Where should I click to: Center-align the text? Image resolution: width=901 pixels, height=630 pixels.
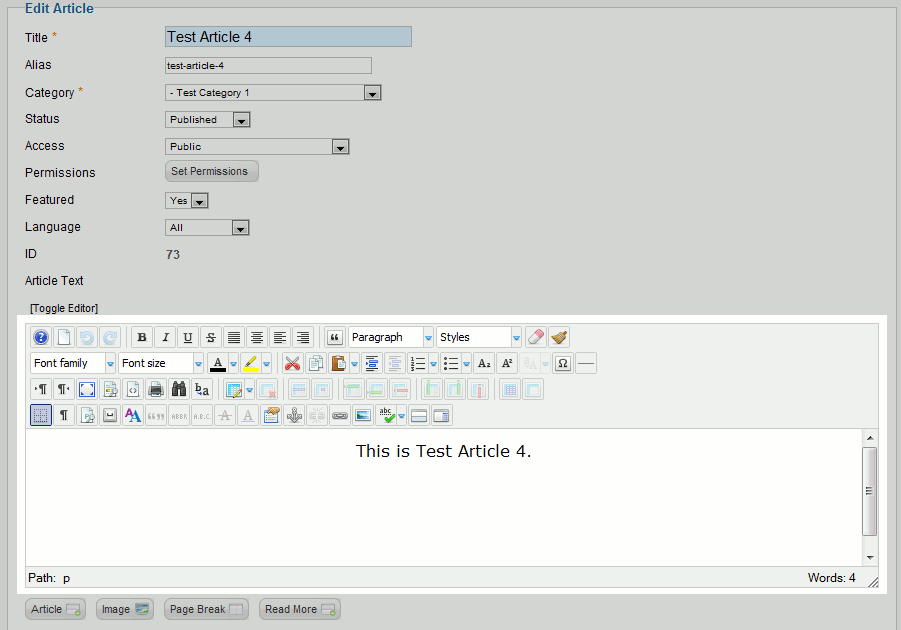click(x=257, y=337)
